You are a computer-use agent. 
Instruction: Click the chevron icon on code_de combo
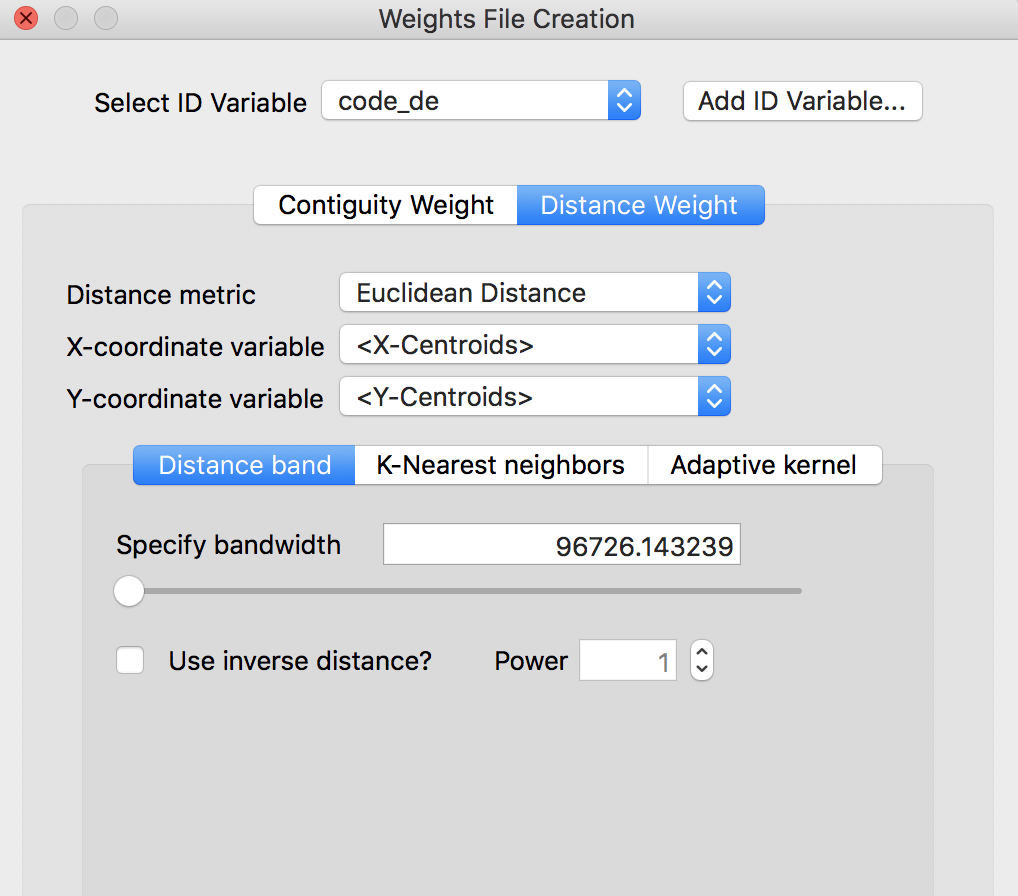coord(625,100)
